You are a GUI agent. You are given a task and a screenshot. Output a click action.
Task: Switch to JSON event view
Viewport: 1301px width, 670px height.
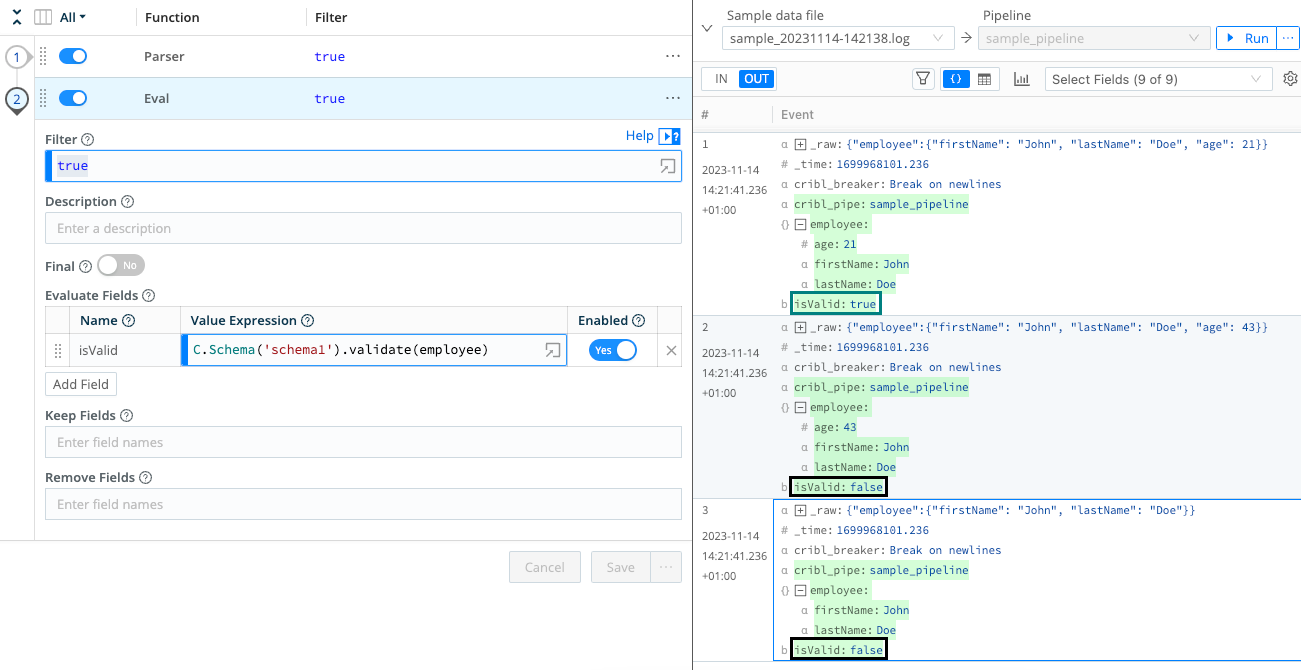956,79
